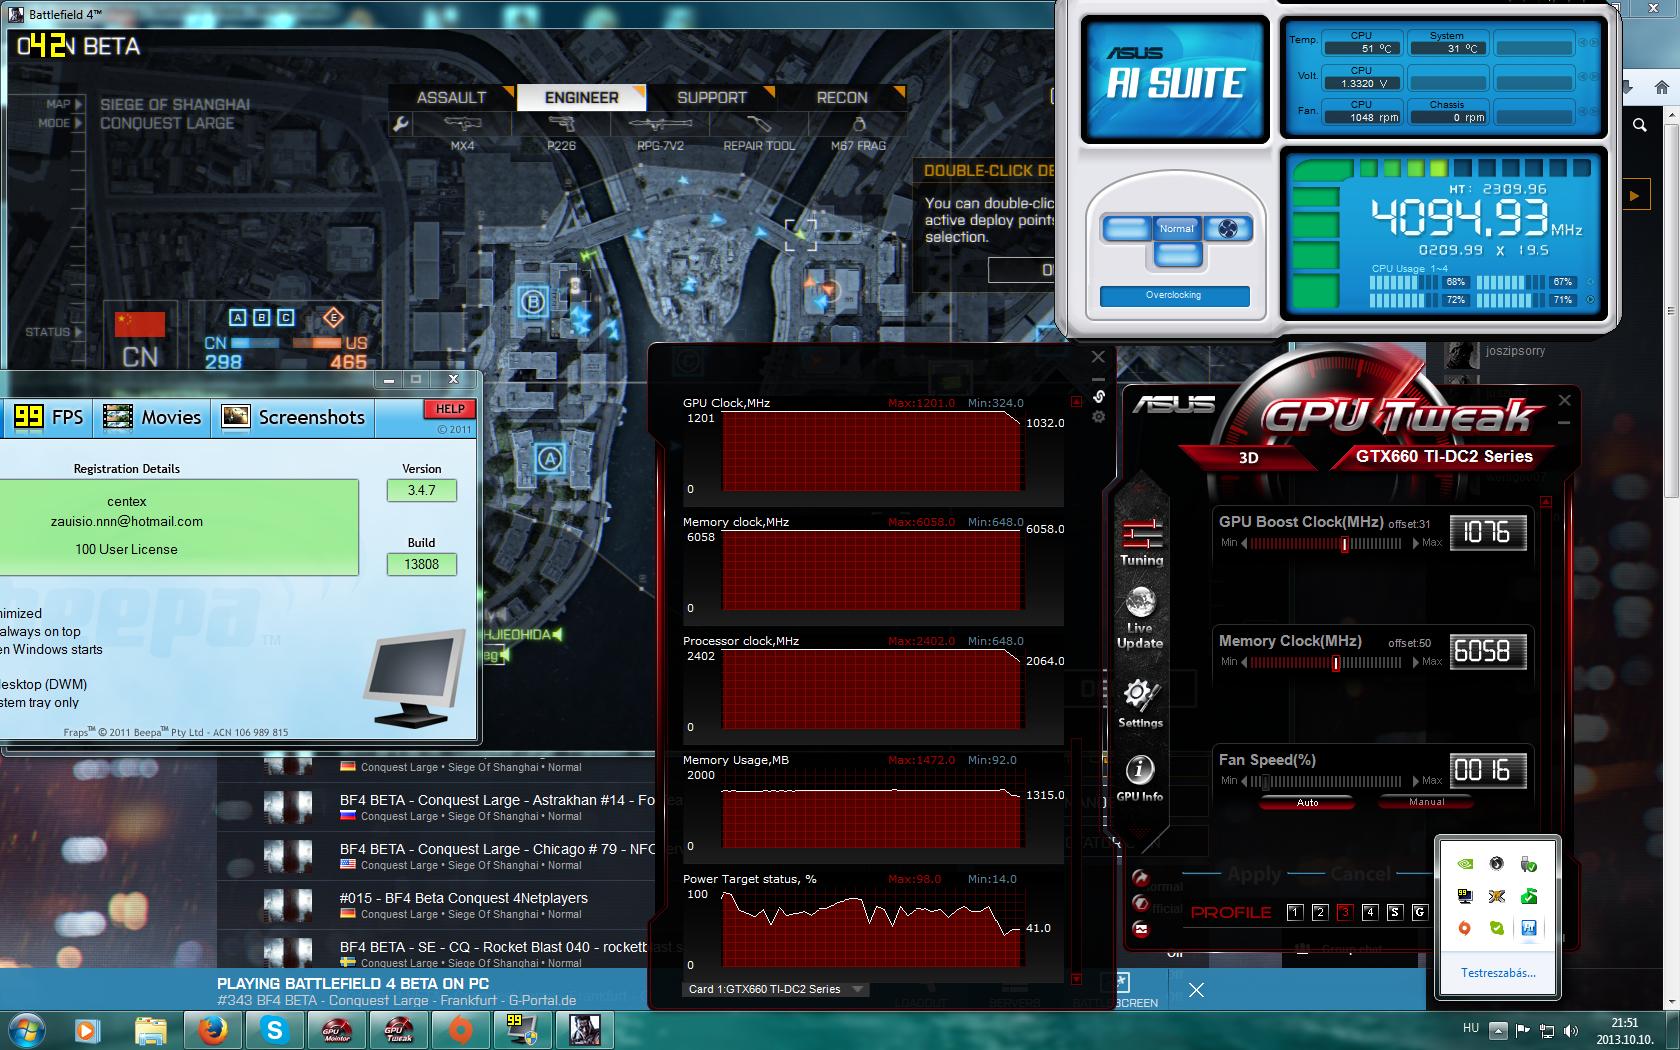Select capture point B on the map
Viewport: 1680px width, 1050px height.
pyautogui.click(x=533, y=302)
